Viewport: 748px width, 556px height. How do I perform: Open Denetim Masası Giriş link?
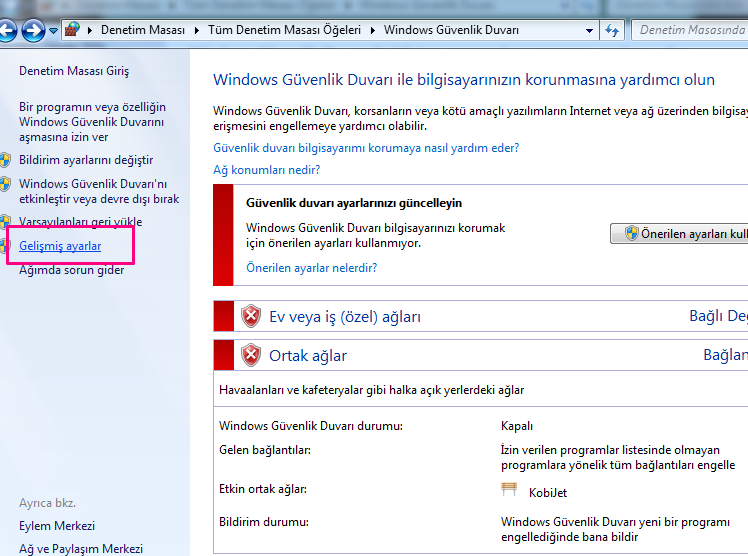click(x=74, y=71)
